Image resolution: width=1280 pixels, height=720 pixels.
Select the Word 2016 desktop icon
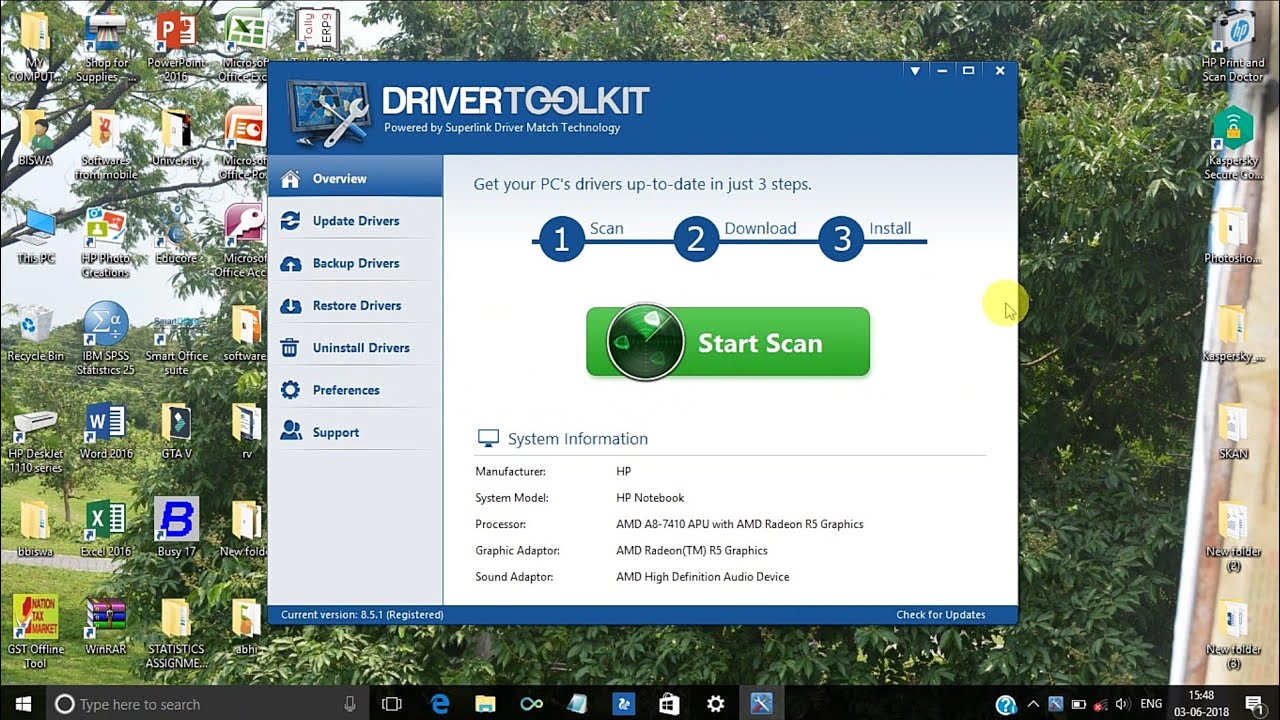coord(106,432)
